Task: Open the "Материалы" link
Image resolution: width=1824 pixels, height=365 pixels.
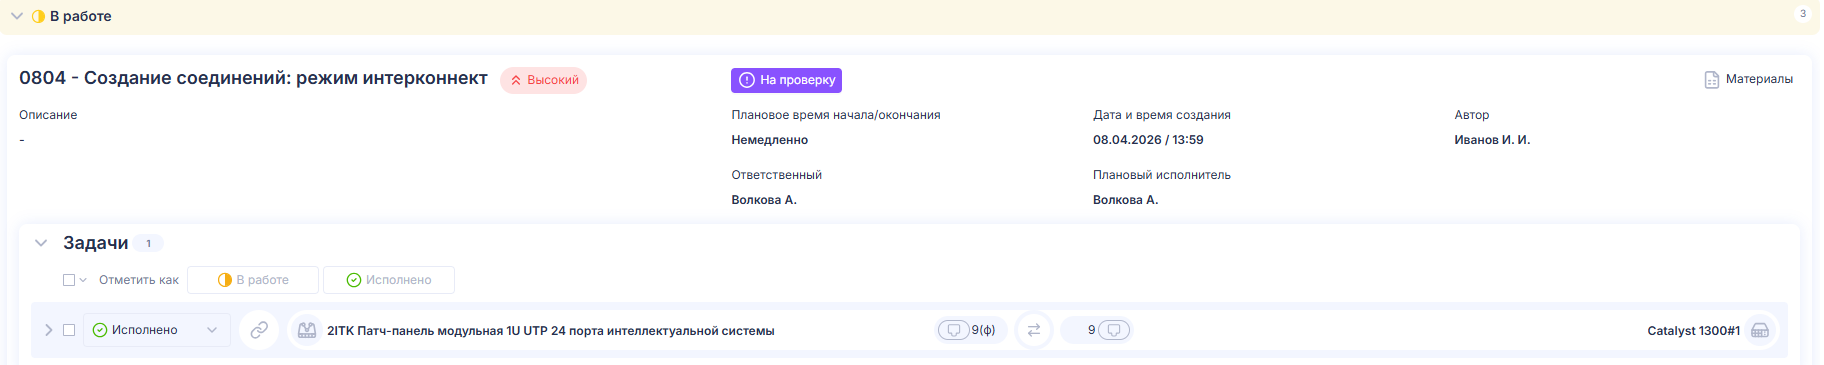Action: pos(1759,79)
